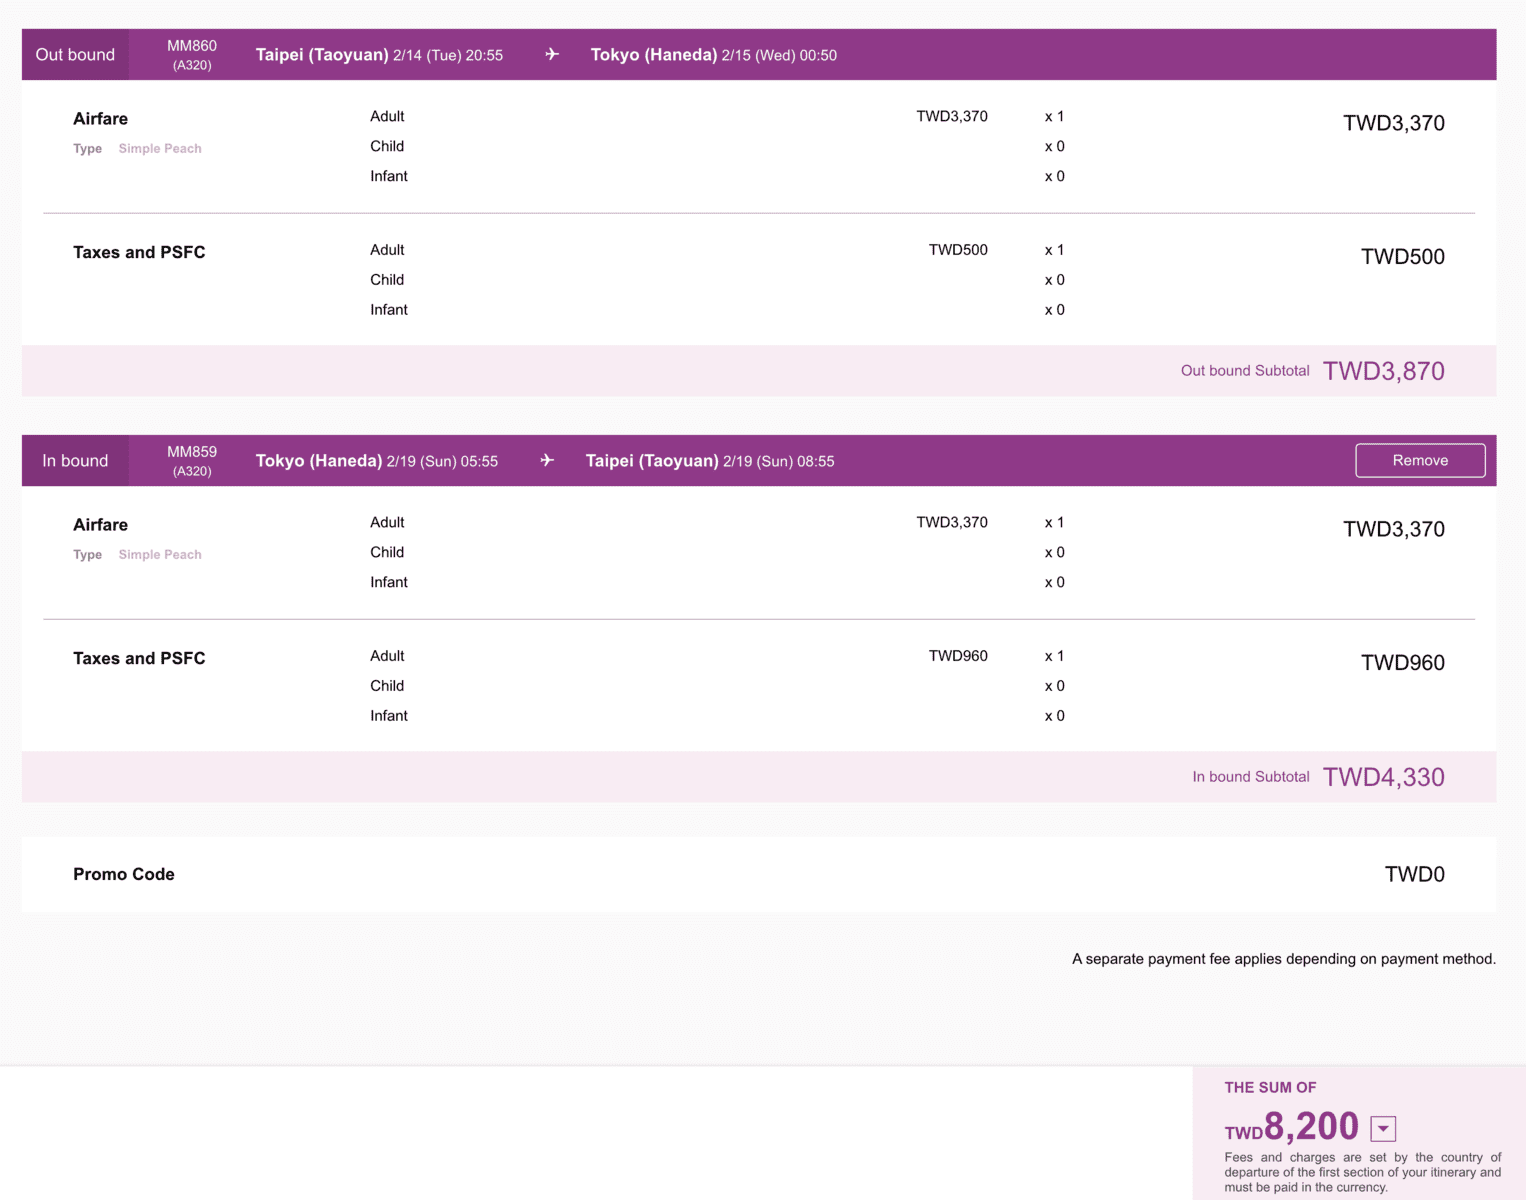This screenshot has height=1200, width=1526.
Task: Click the fees and charges disclaimer
Action: [1363, 1172]
